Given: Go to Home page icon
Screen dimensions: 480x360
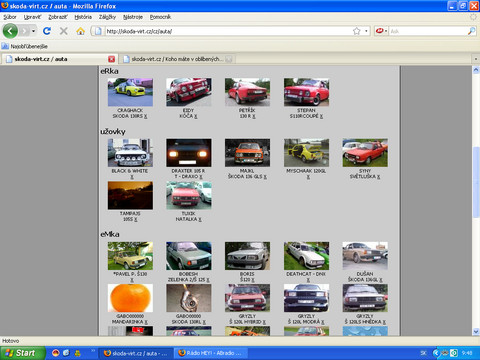Looking at the screenshot, I should 80,31.
